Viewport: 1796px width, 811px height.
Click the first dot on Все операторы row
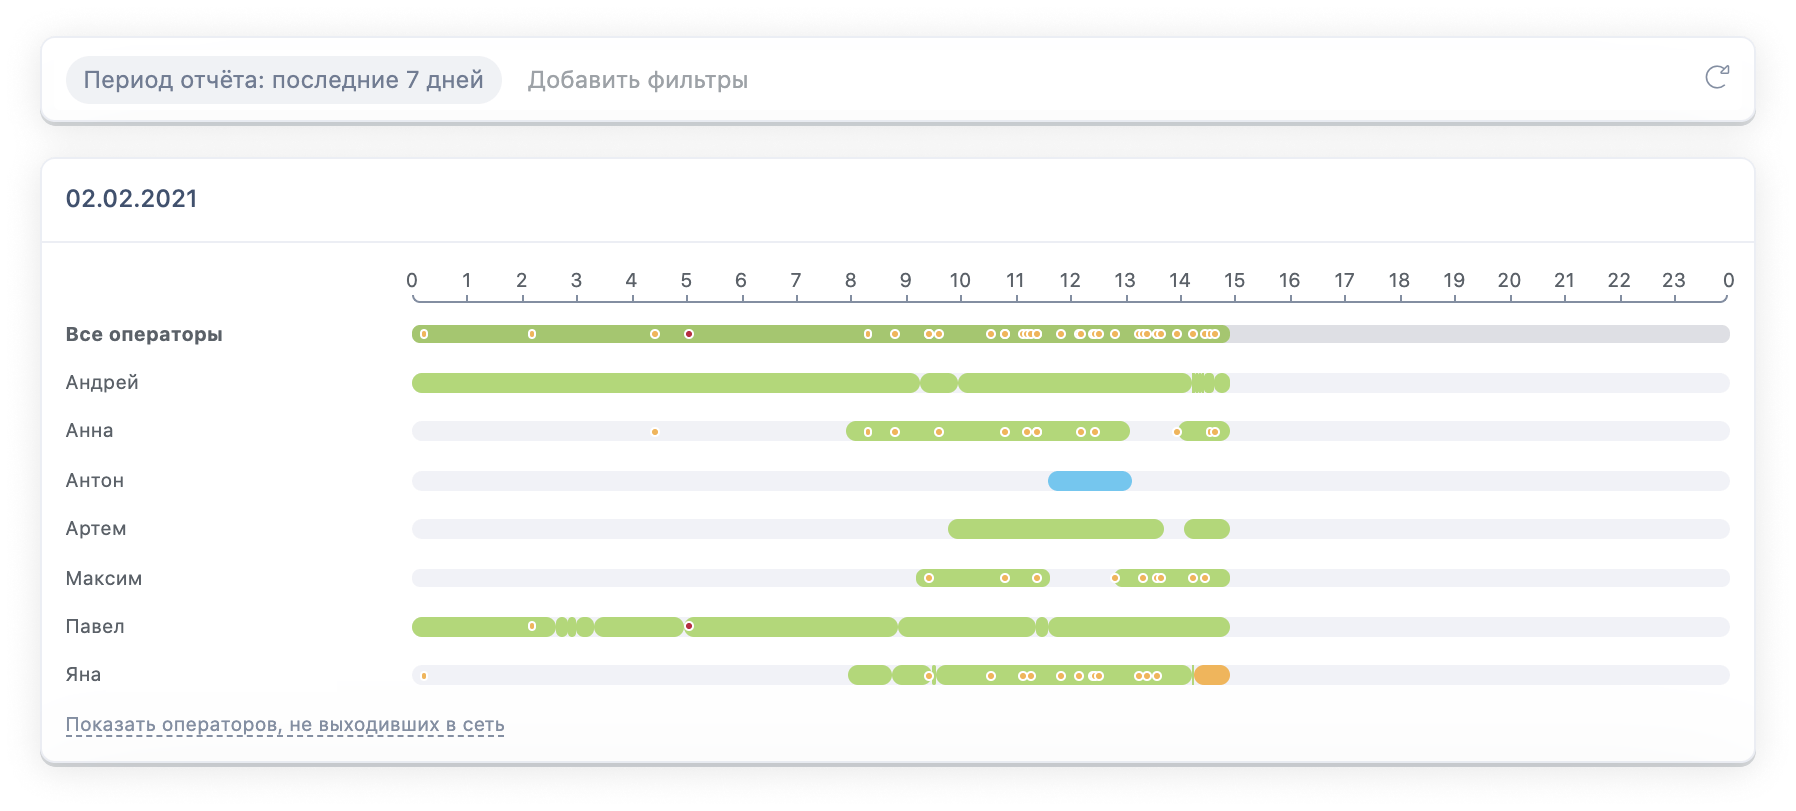click(424, 334)
